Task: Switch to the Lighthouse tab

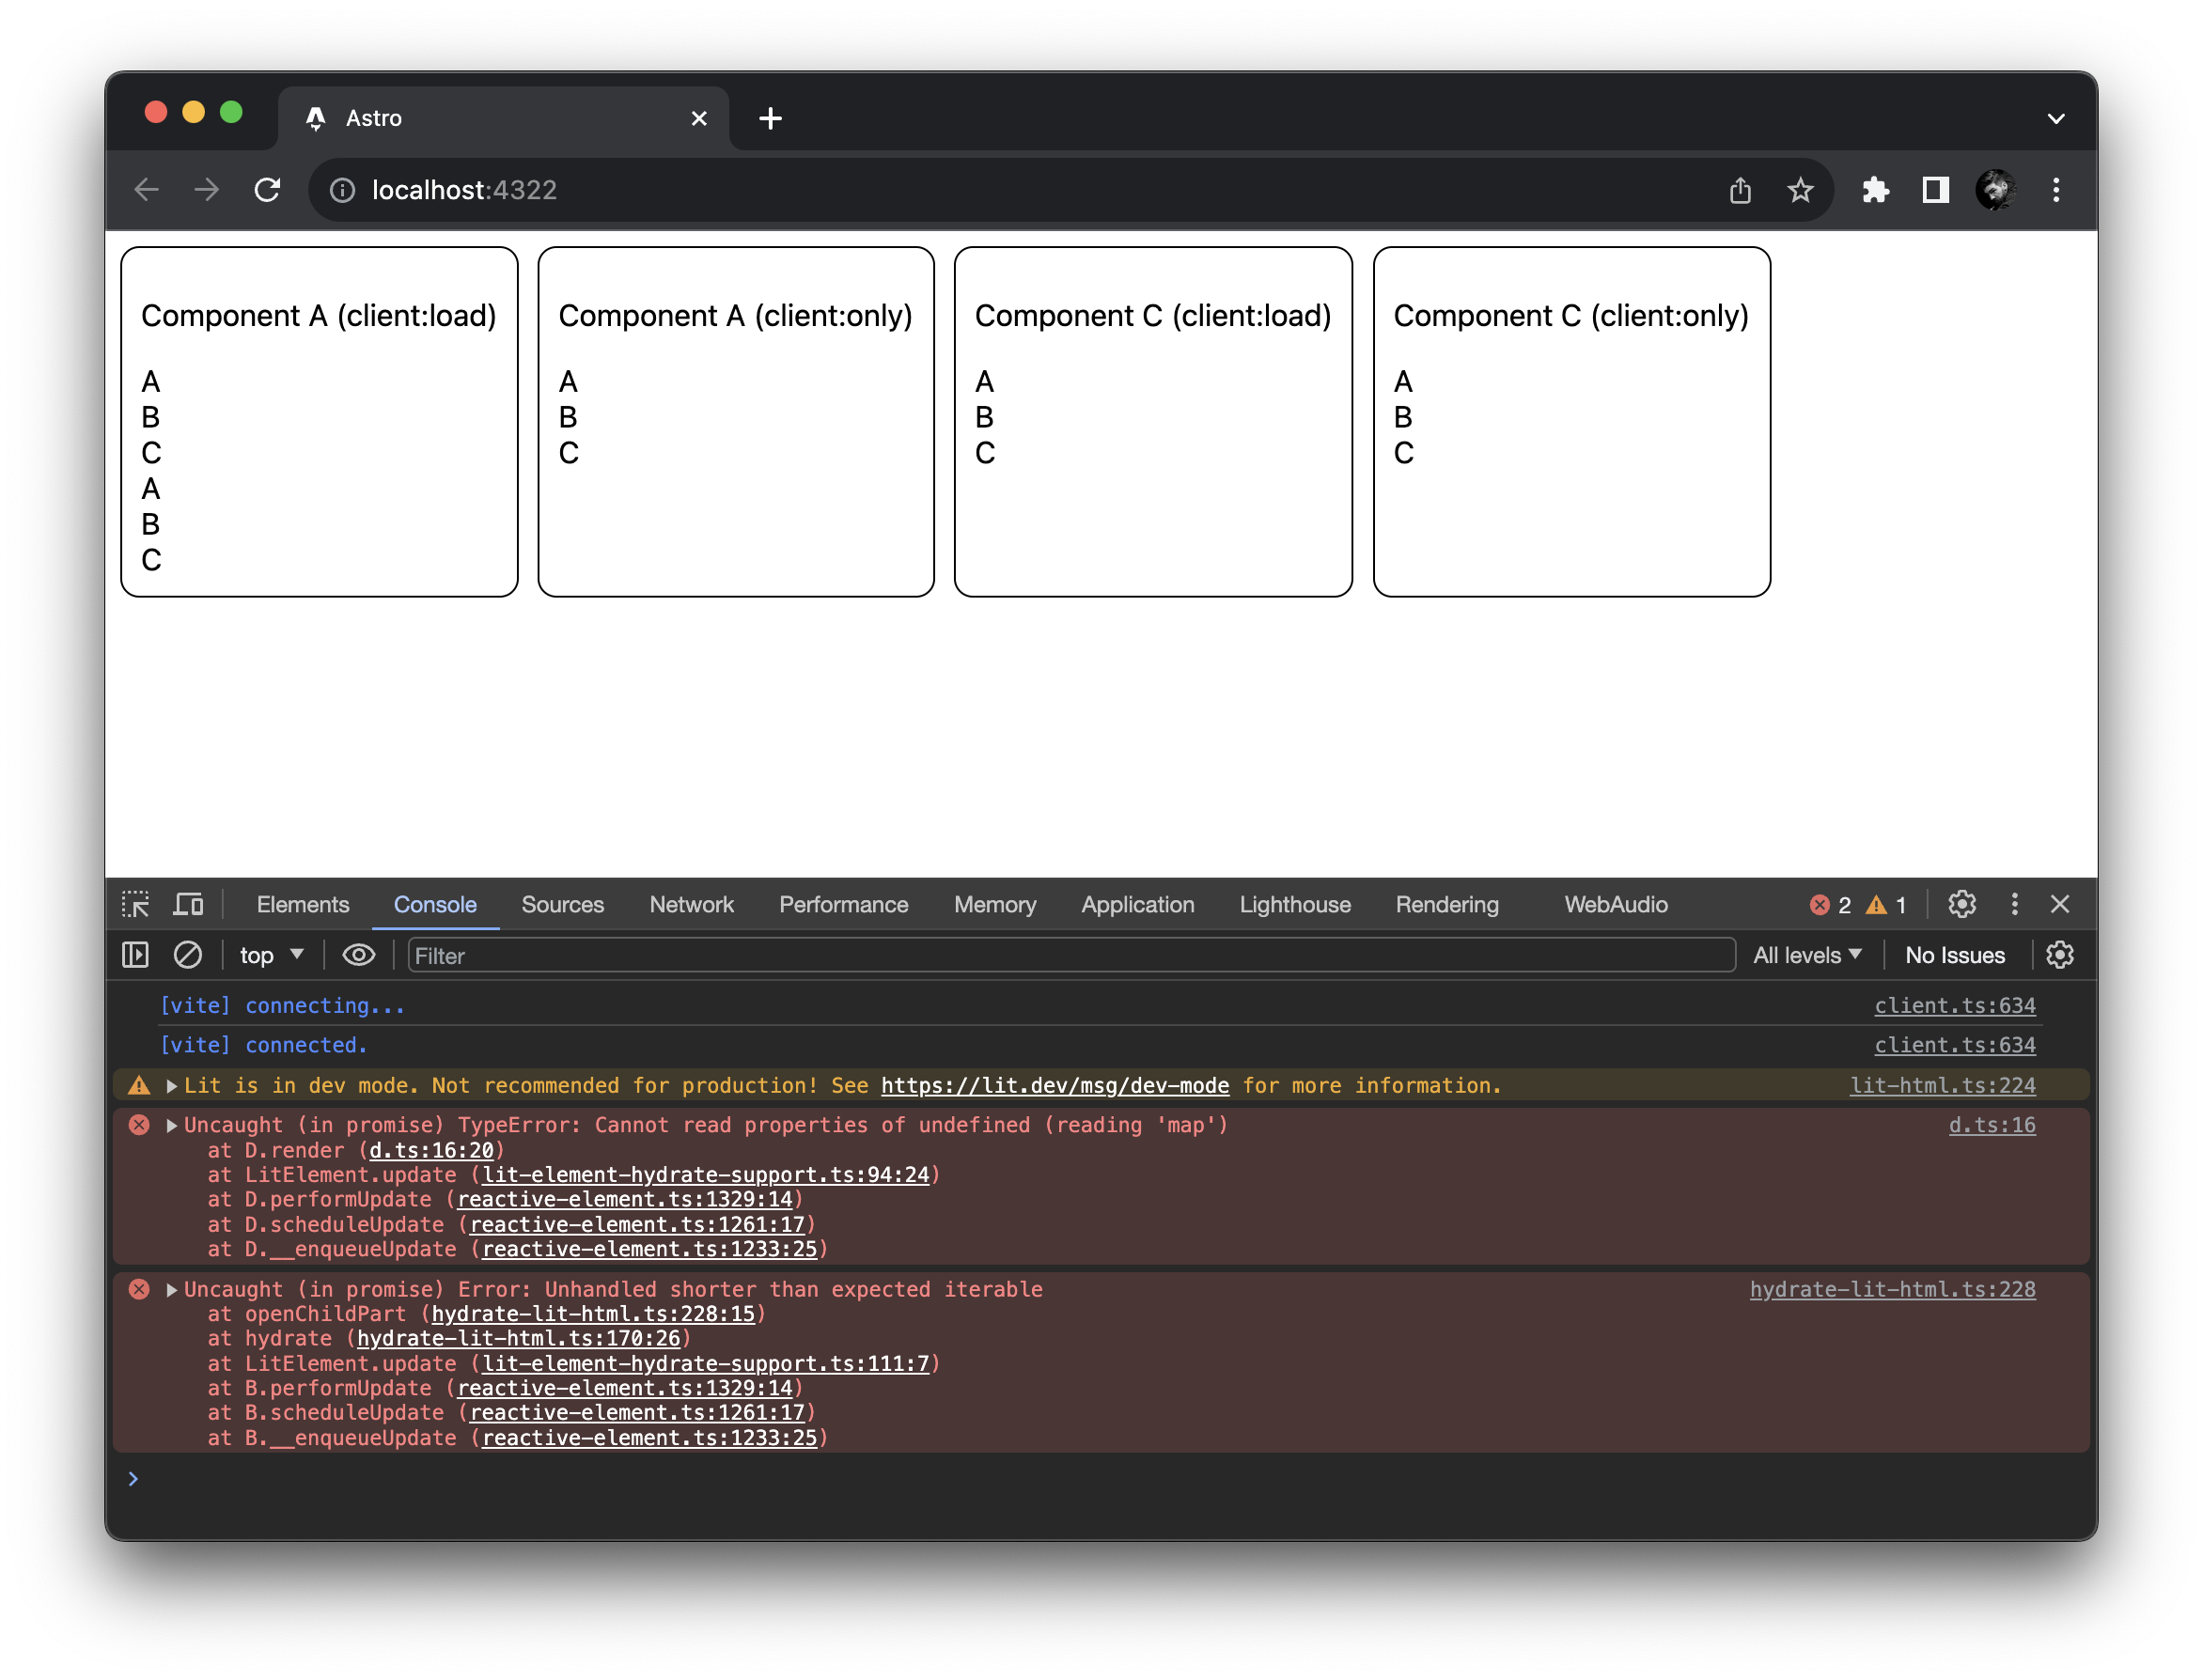Action: click(1295, 904)
